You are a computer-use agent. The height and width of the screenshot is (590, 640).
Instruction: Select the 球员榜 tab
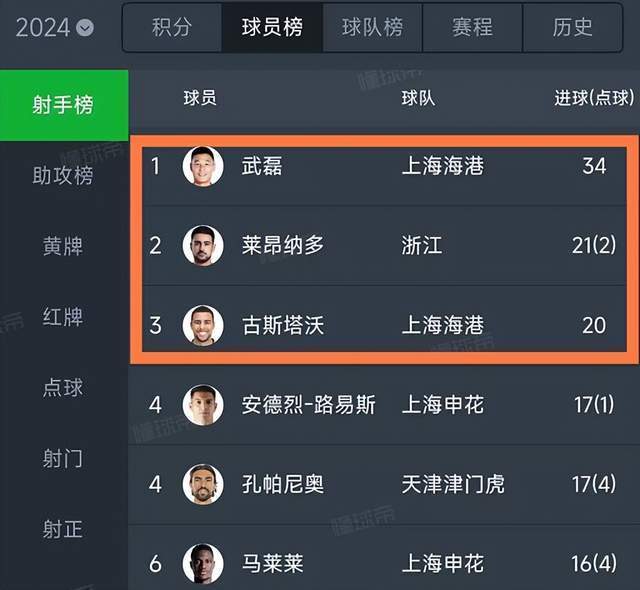[x=272, y=28]
